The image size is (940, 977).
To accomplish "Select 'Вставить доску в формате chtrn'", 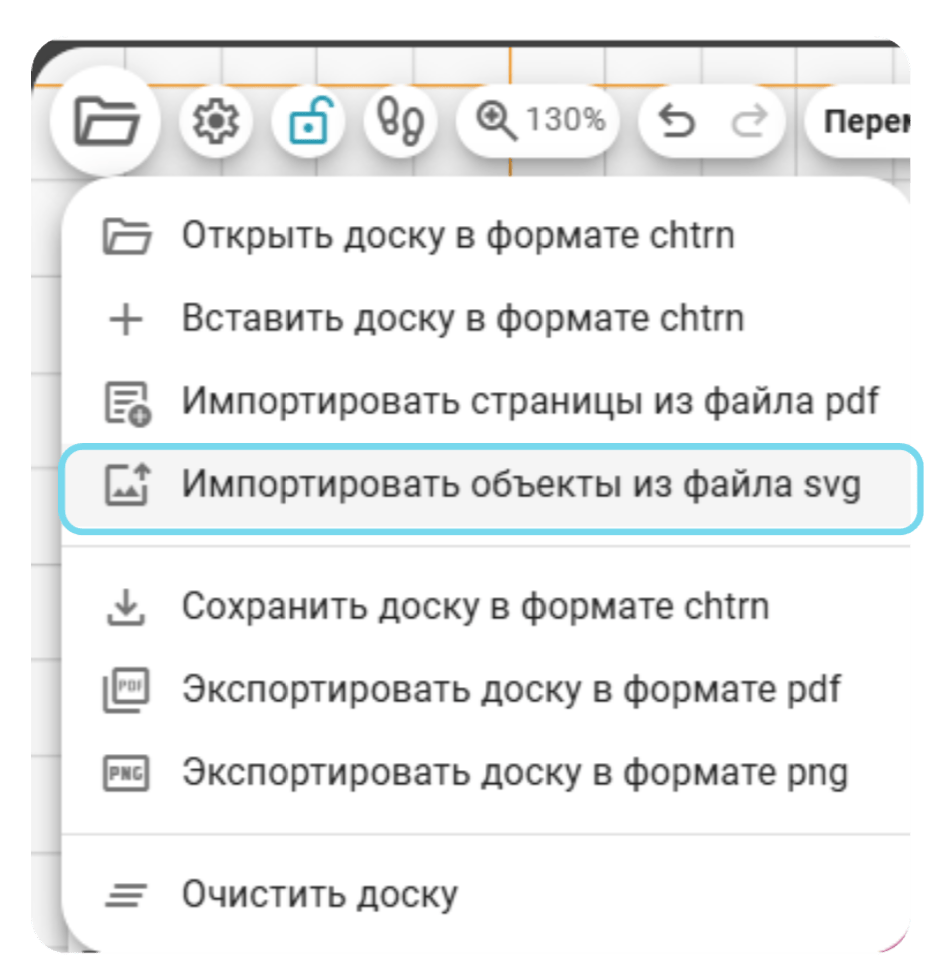I will tap(486, 319).
